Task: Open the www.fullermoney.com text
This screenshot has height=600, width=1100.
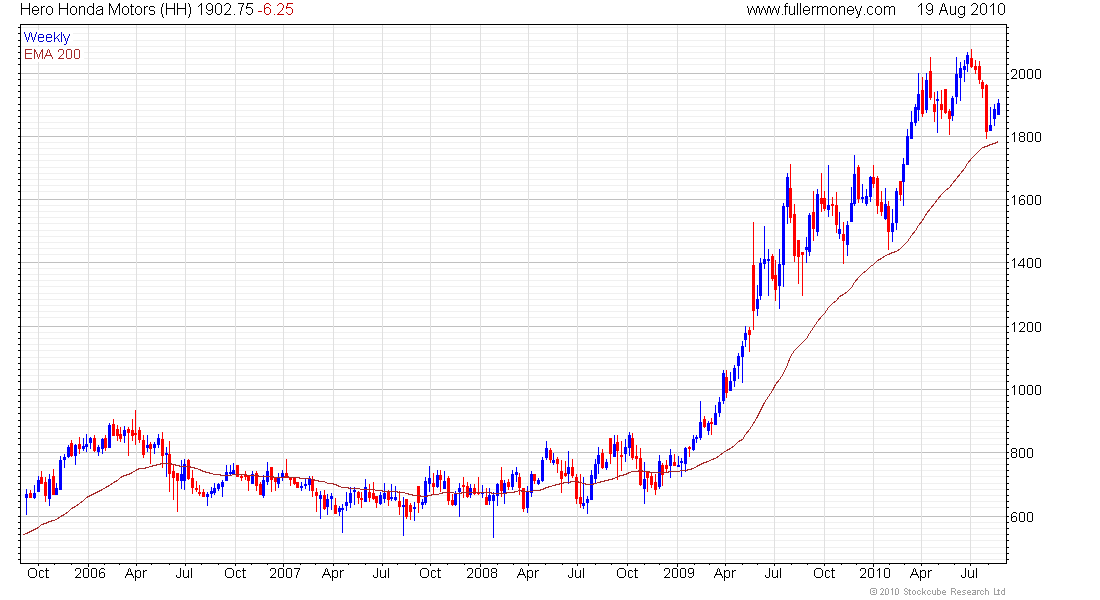Action: tap(821, 10)
